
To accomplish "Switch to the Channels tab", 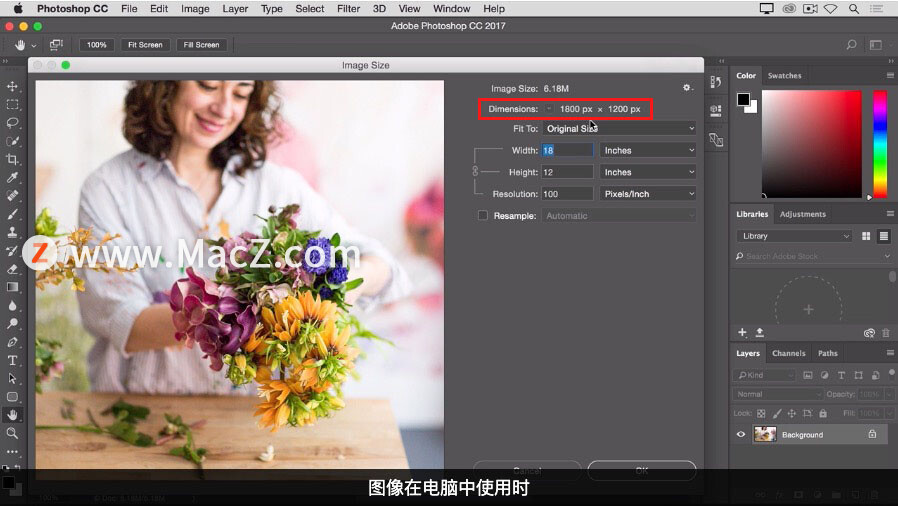I will (x=788, y=353).
